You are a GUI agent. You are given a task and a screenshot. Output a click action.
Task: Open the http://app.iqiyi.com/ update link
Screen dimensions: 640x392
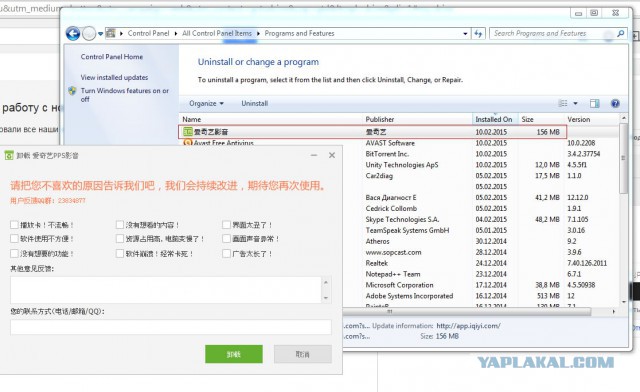[x=468, y=326]
